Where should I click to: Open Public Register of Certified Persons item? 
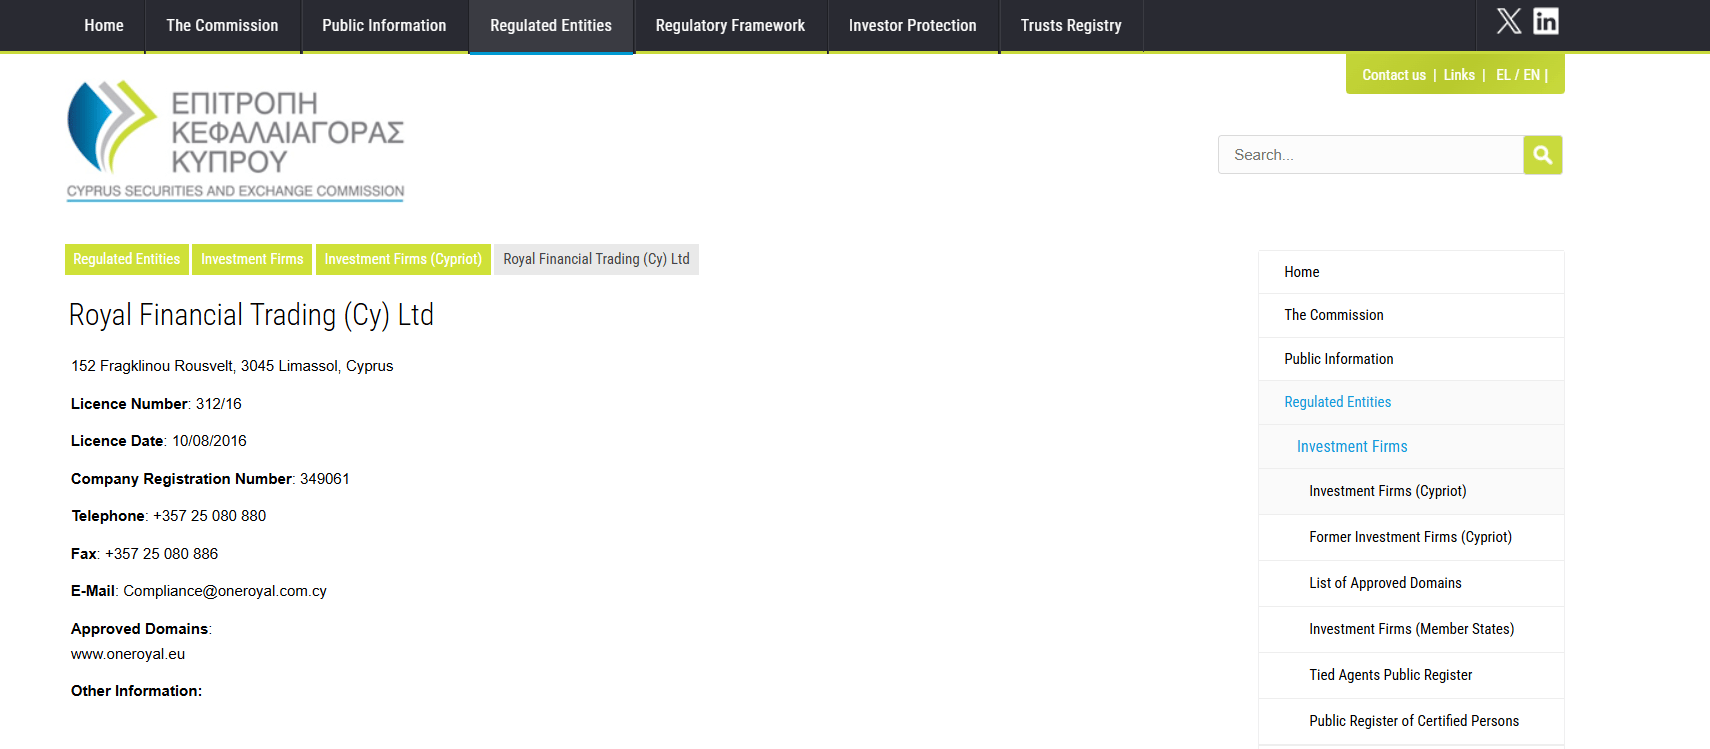tap(1411, 721)
